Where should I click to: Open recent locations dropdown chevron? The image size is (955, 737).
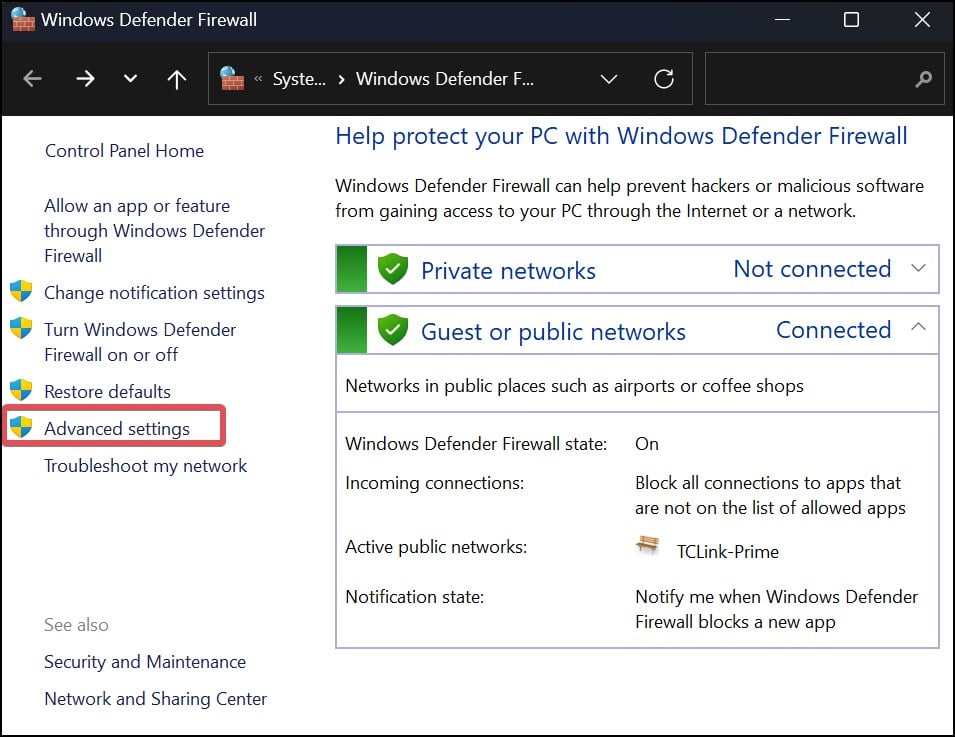130,79
